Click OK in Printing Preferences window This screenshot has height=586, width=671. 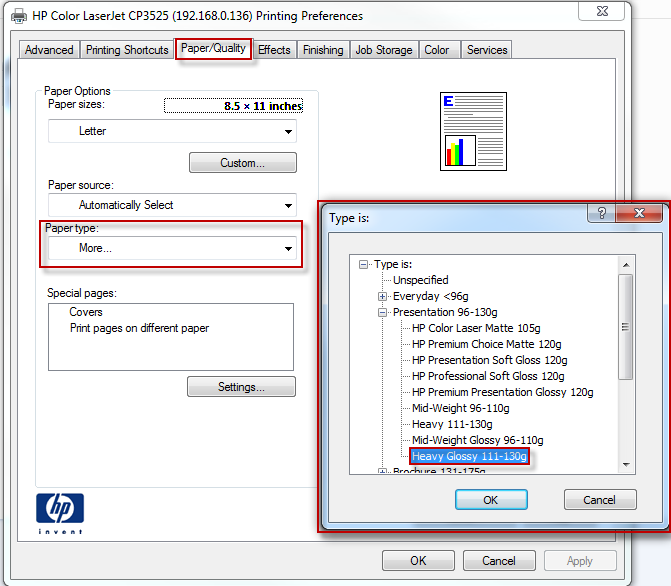tap(418, 560)
